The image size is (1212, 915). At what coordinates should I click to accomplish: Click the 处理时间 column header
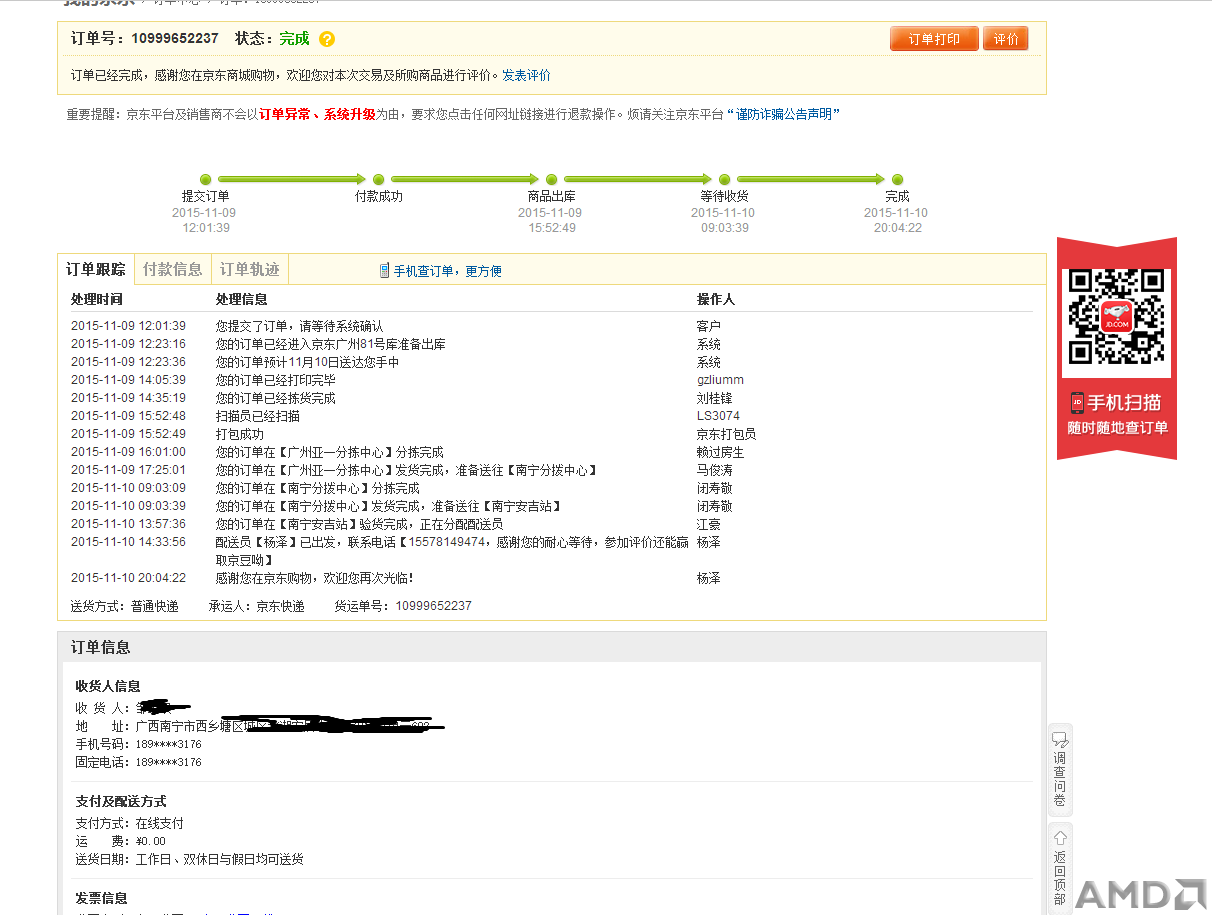point(96,299)
